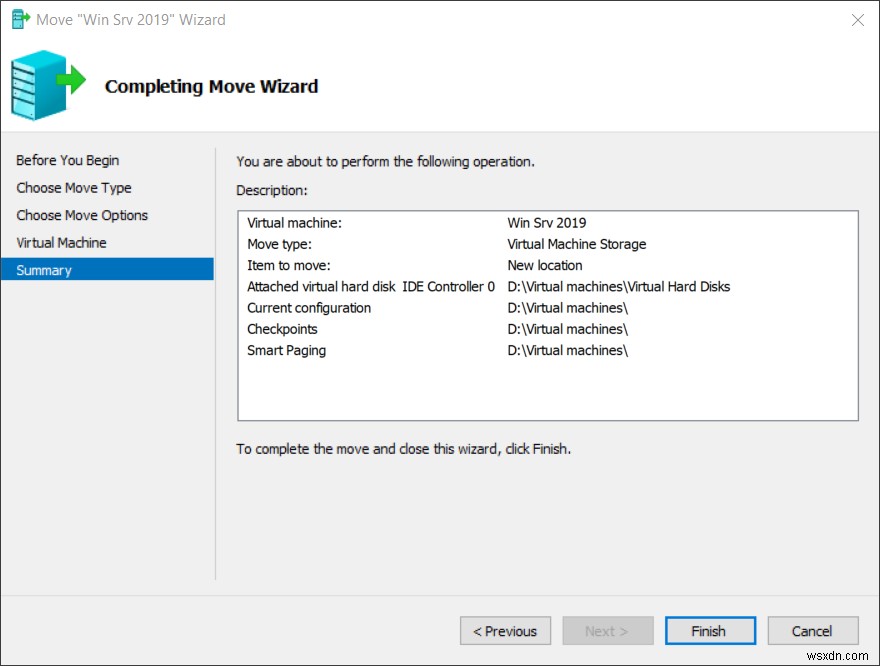880x666 pixels.
Task: Click inside the Description summary box
Action: (547, 390)
